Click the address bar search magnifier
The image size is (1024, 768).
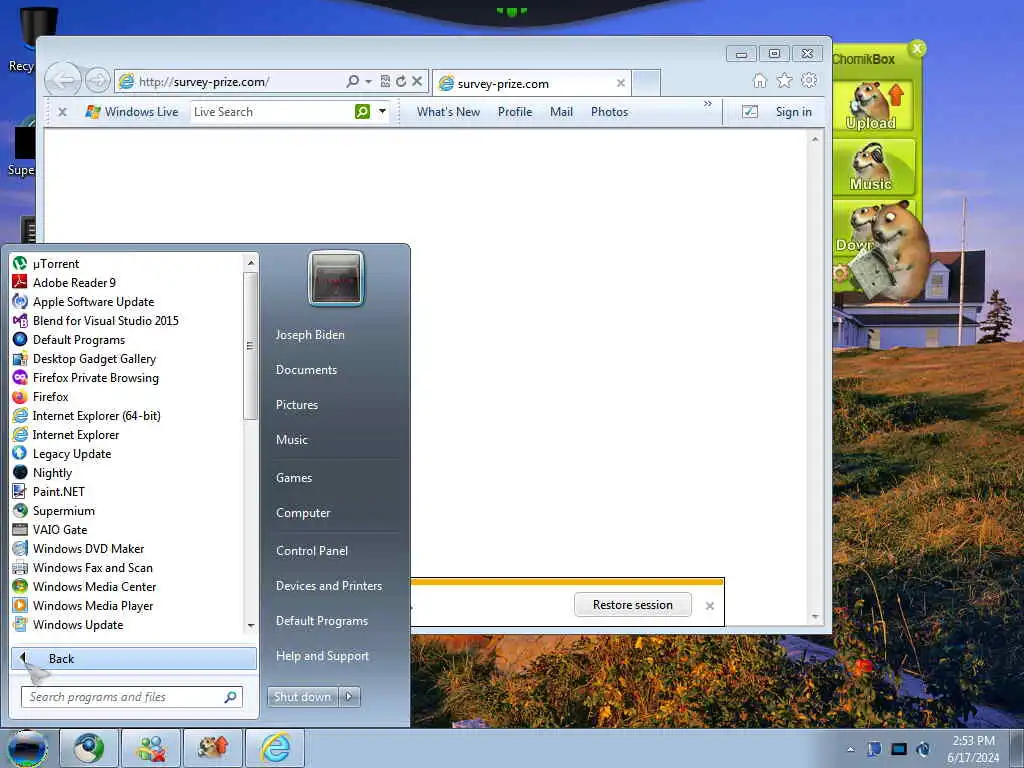click(353, 81)
